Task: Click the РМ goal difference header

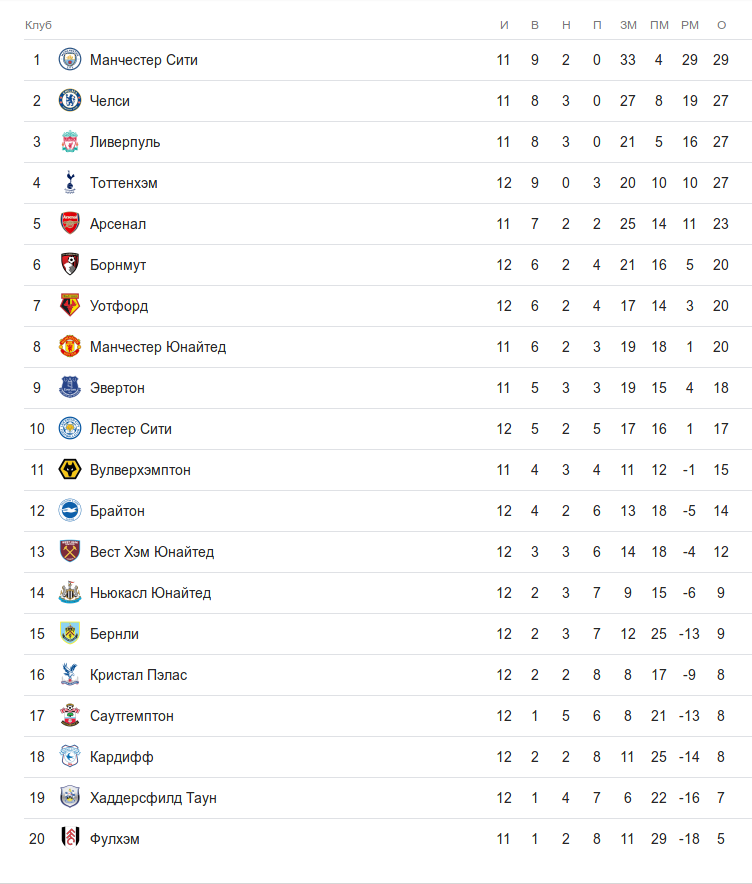Action: pyautogui.click(x=690, y=25)
